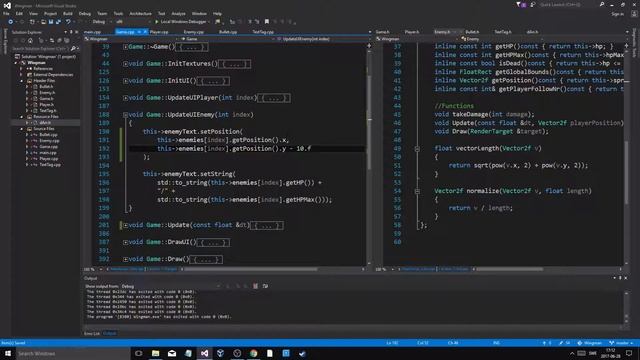
Task: Collapse the Source Files folder
Action: click(x=22, y=129)
